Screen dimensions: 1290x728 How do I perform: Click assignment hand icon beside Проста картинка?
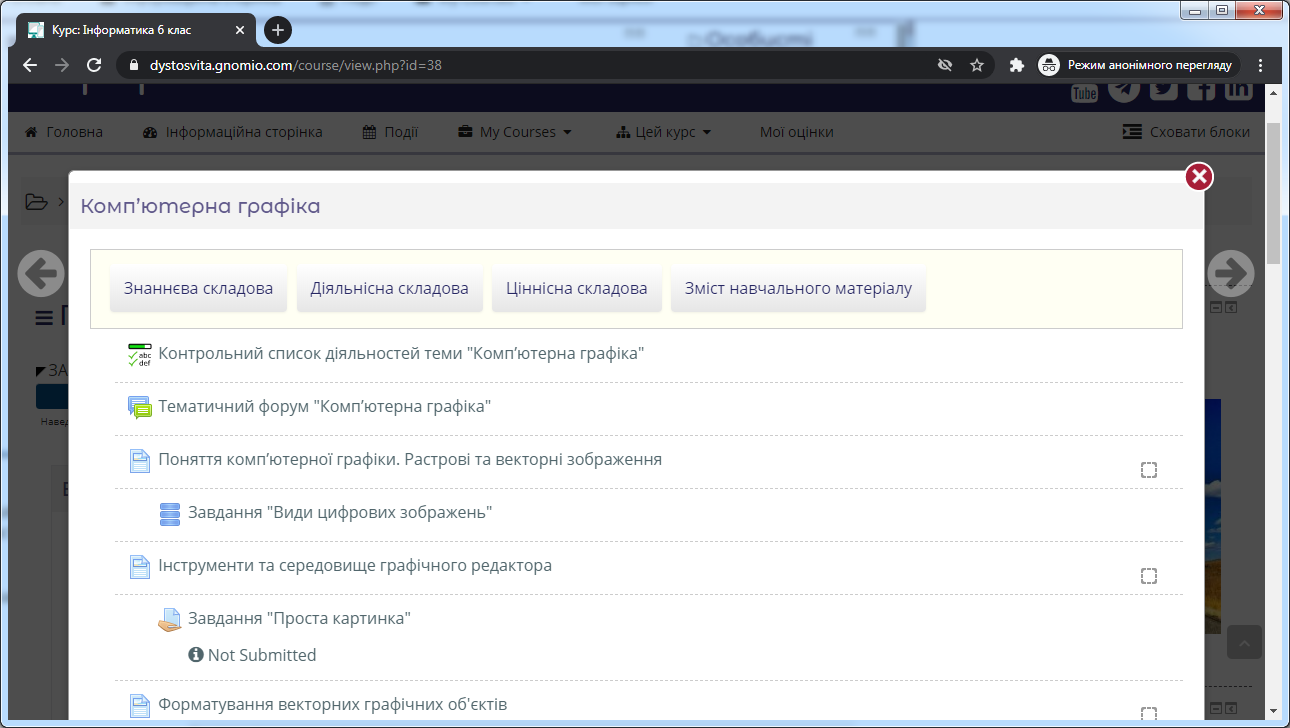170,620
